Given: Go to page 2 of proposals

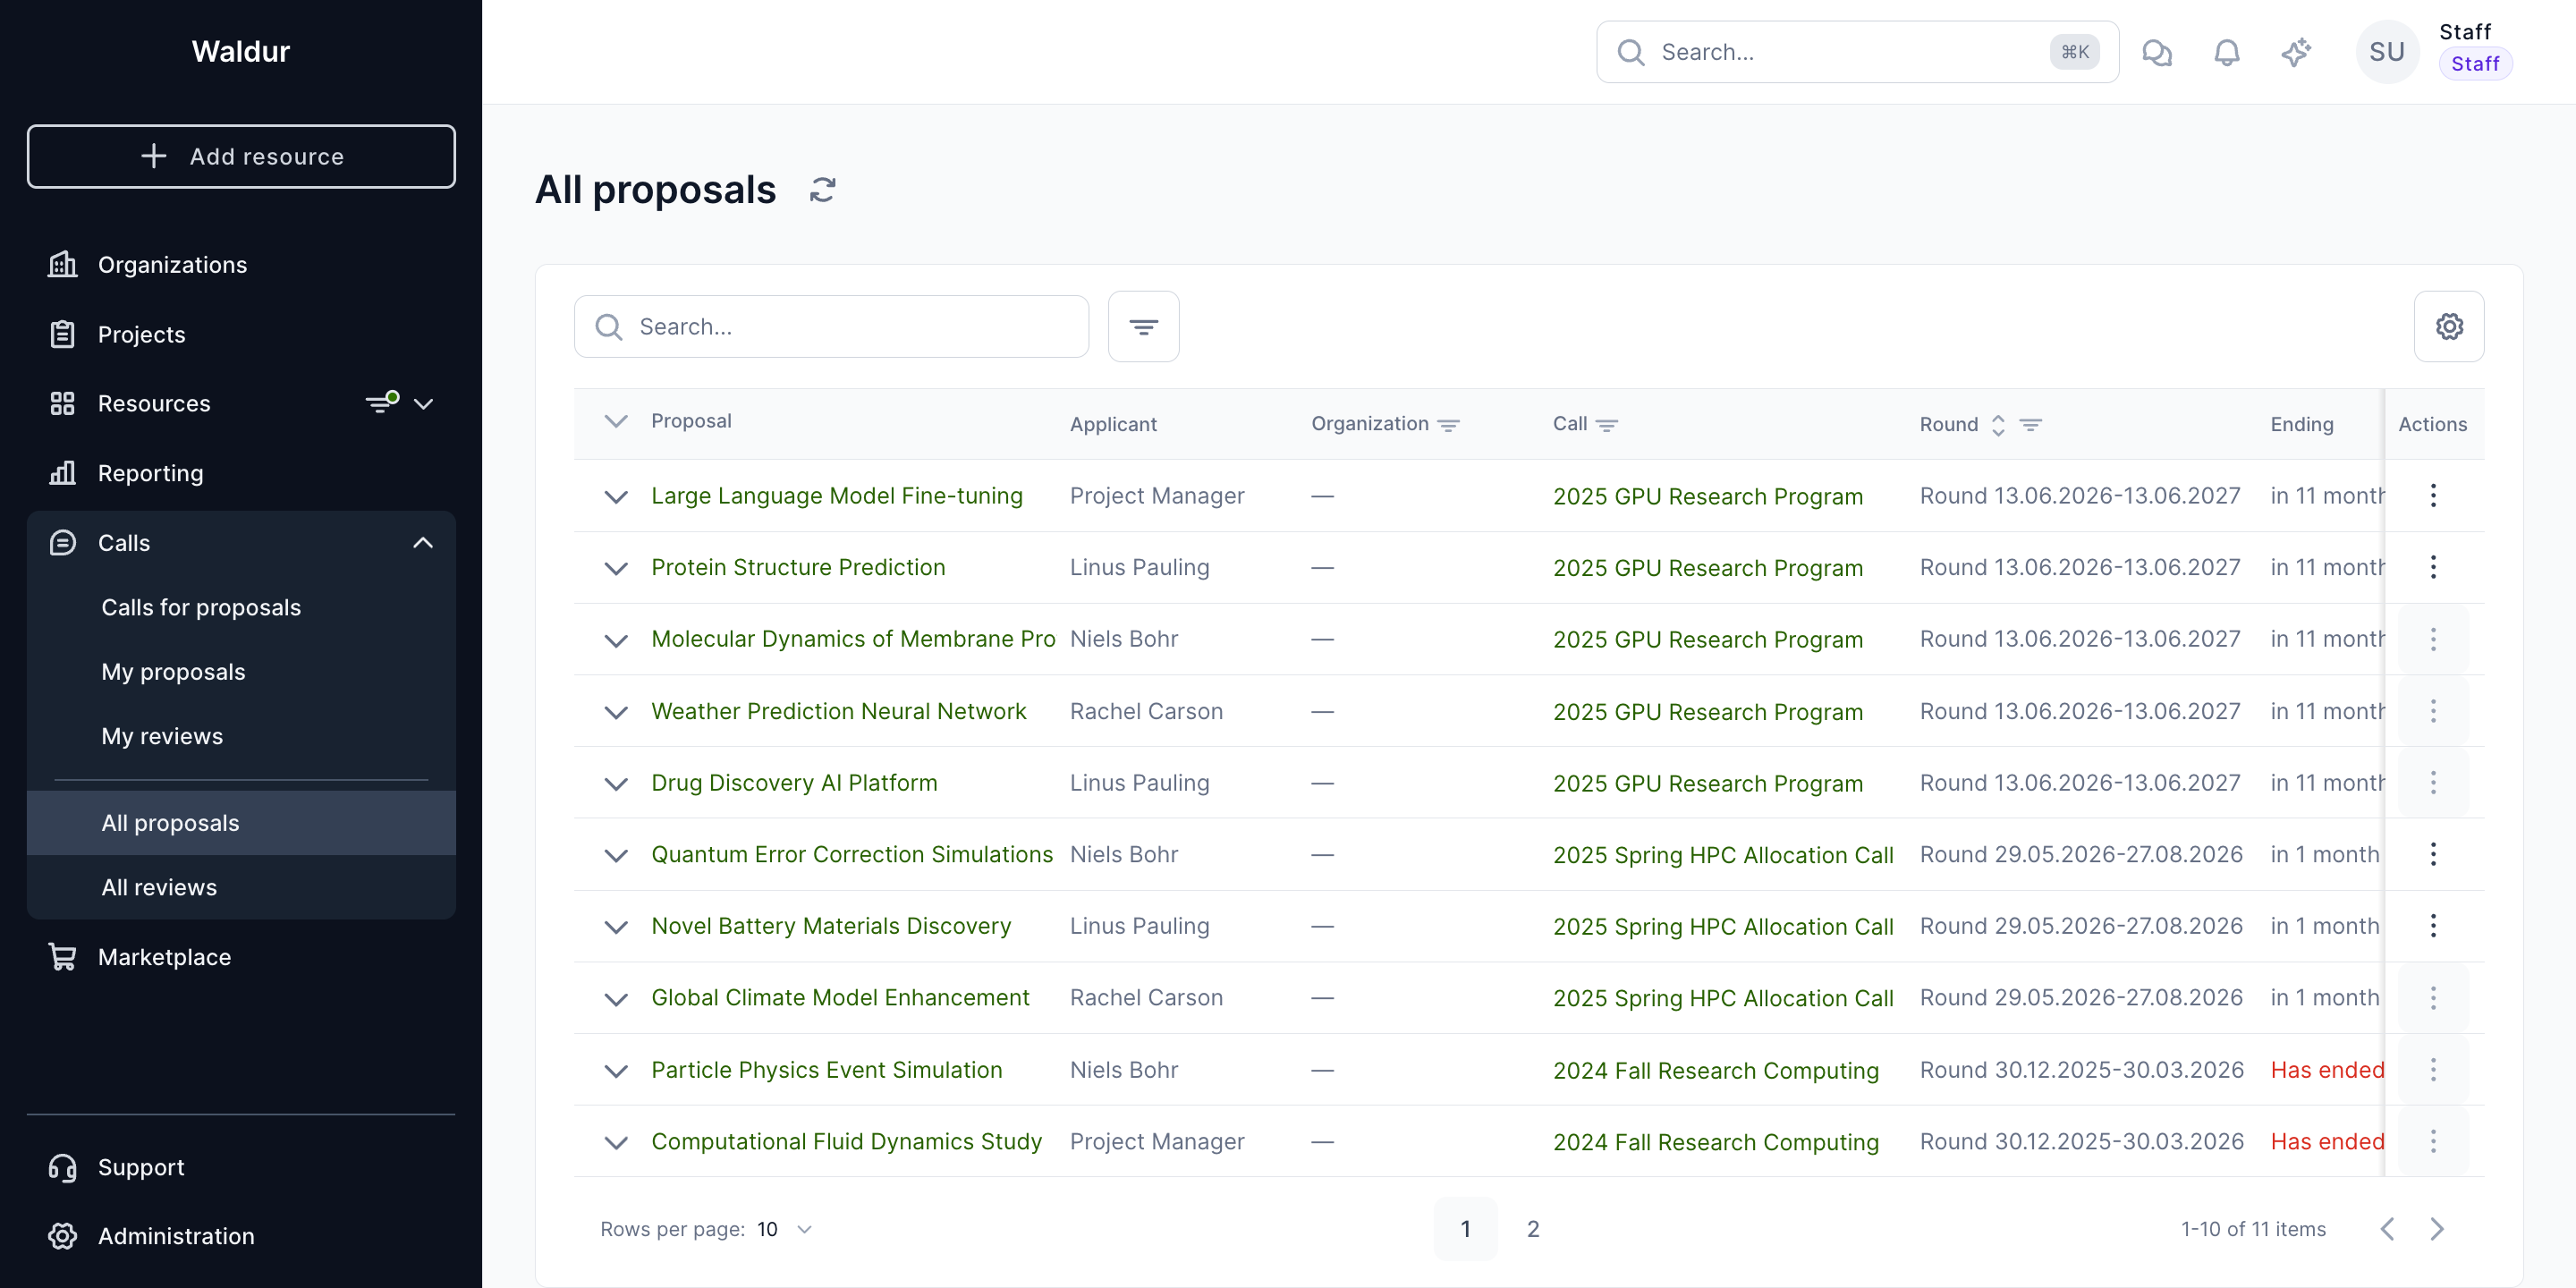Looking at the screenshot, I should [x=1532, y=1229].
